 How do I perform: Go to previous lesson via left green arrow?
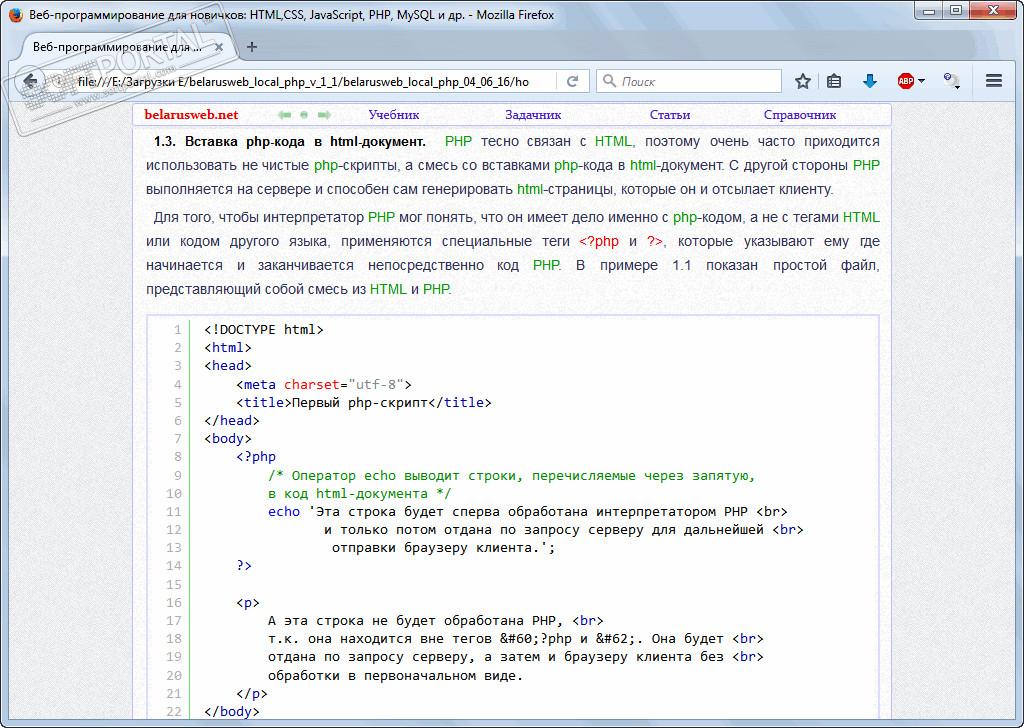(284, 115)
